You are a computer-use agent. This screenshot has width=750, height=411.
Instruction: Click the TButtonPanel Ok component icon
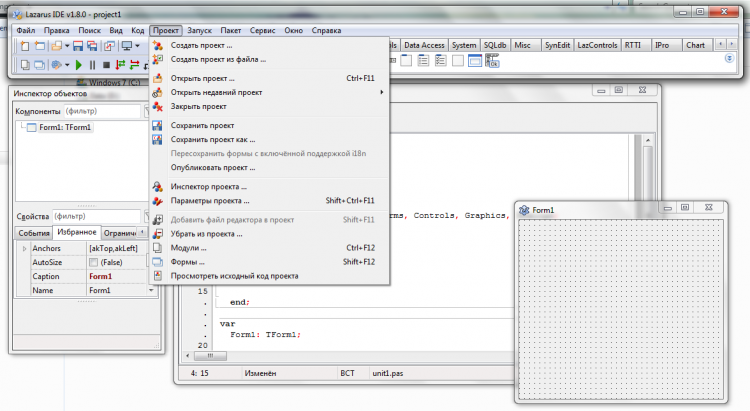492,61
